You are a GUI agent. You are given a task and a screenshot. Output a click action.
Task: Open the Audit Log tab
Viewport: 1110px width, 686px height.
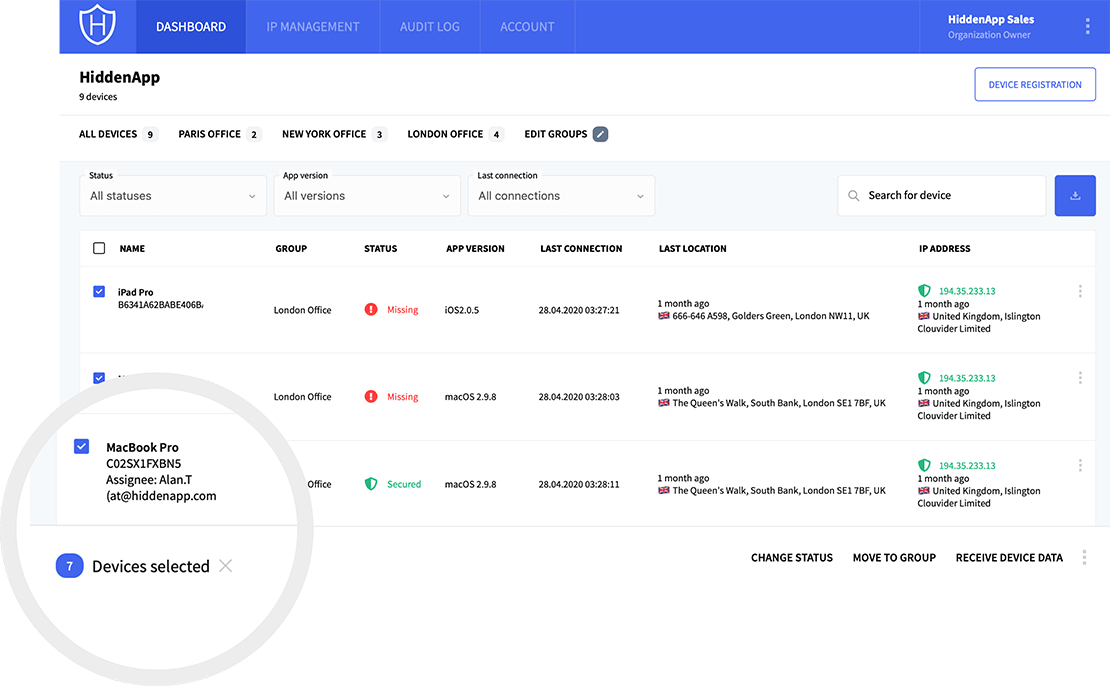430,27
